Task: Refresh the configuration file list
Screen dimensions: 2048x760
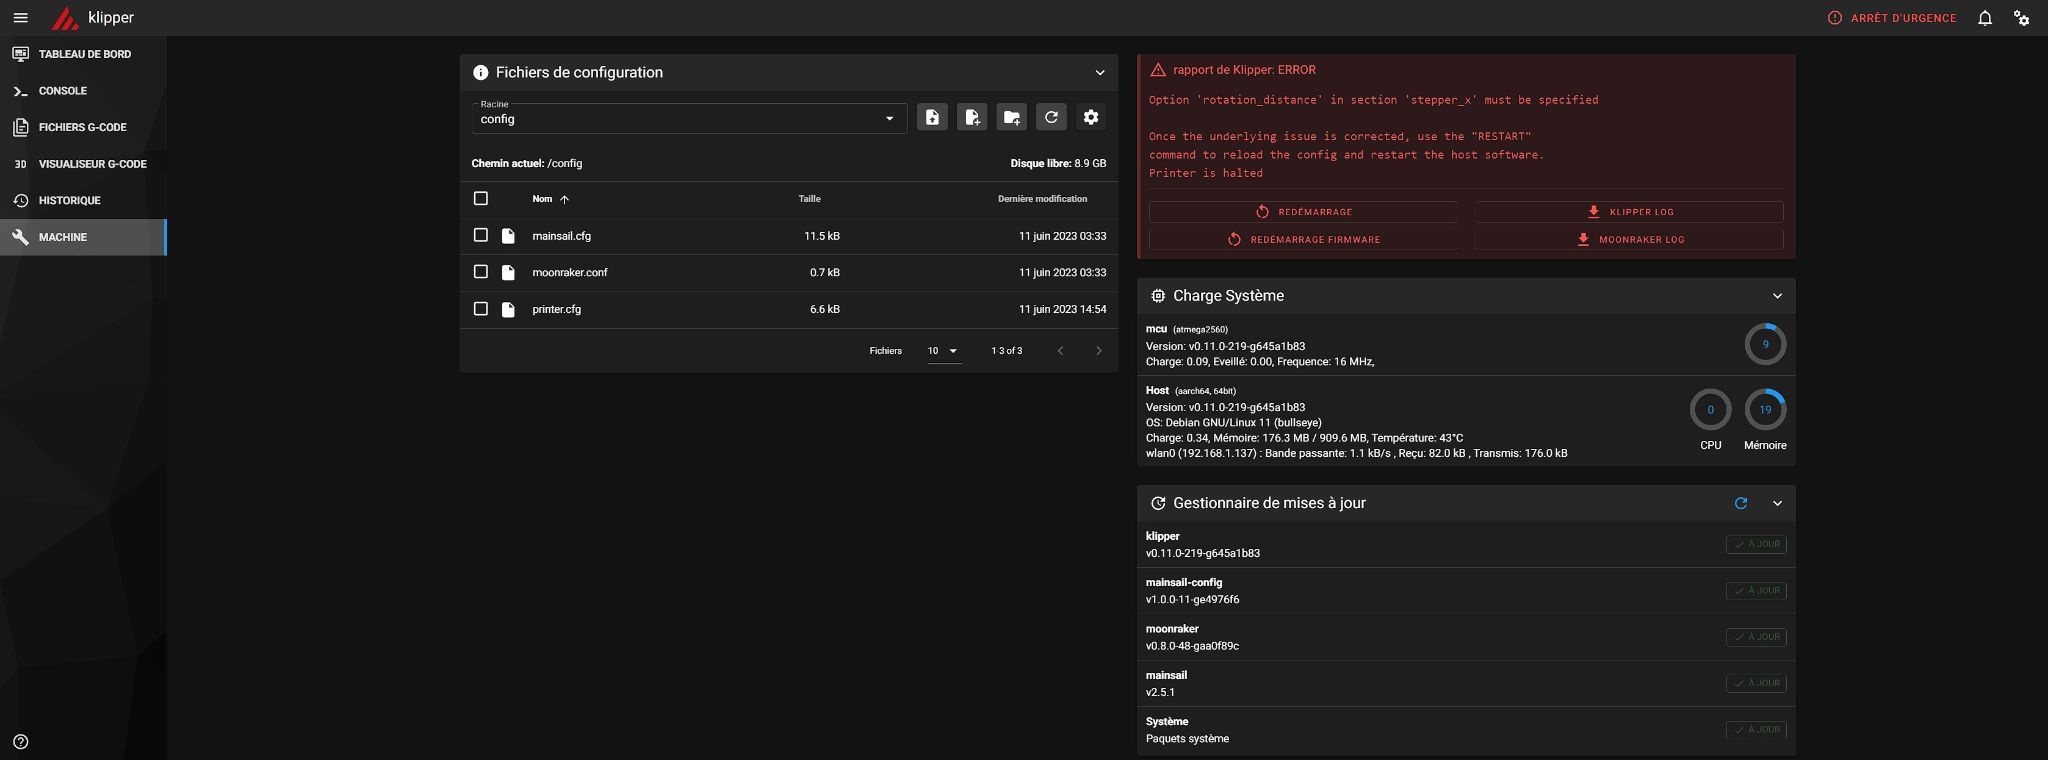Action: 1051,118
